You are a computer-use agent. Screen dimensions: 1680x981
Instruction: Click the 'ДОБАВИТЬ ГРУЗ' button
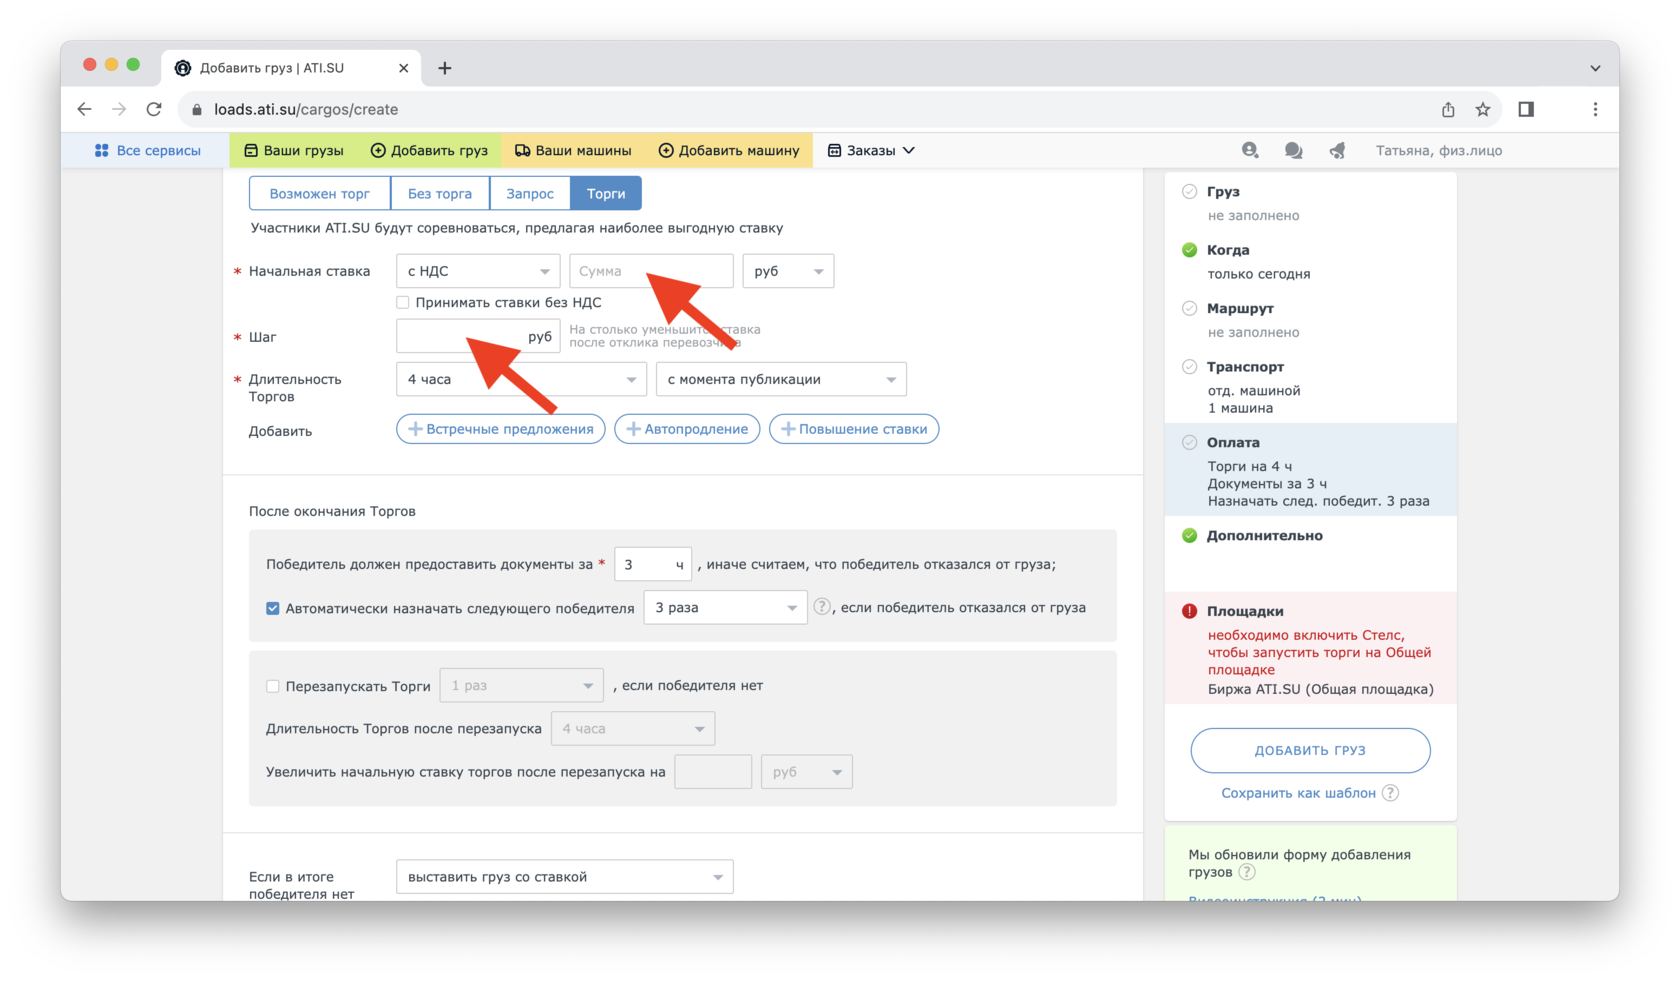point(1310,750)
